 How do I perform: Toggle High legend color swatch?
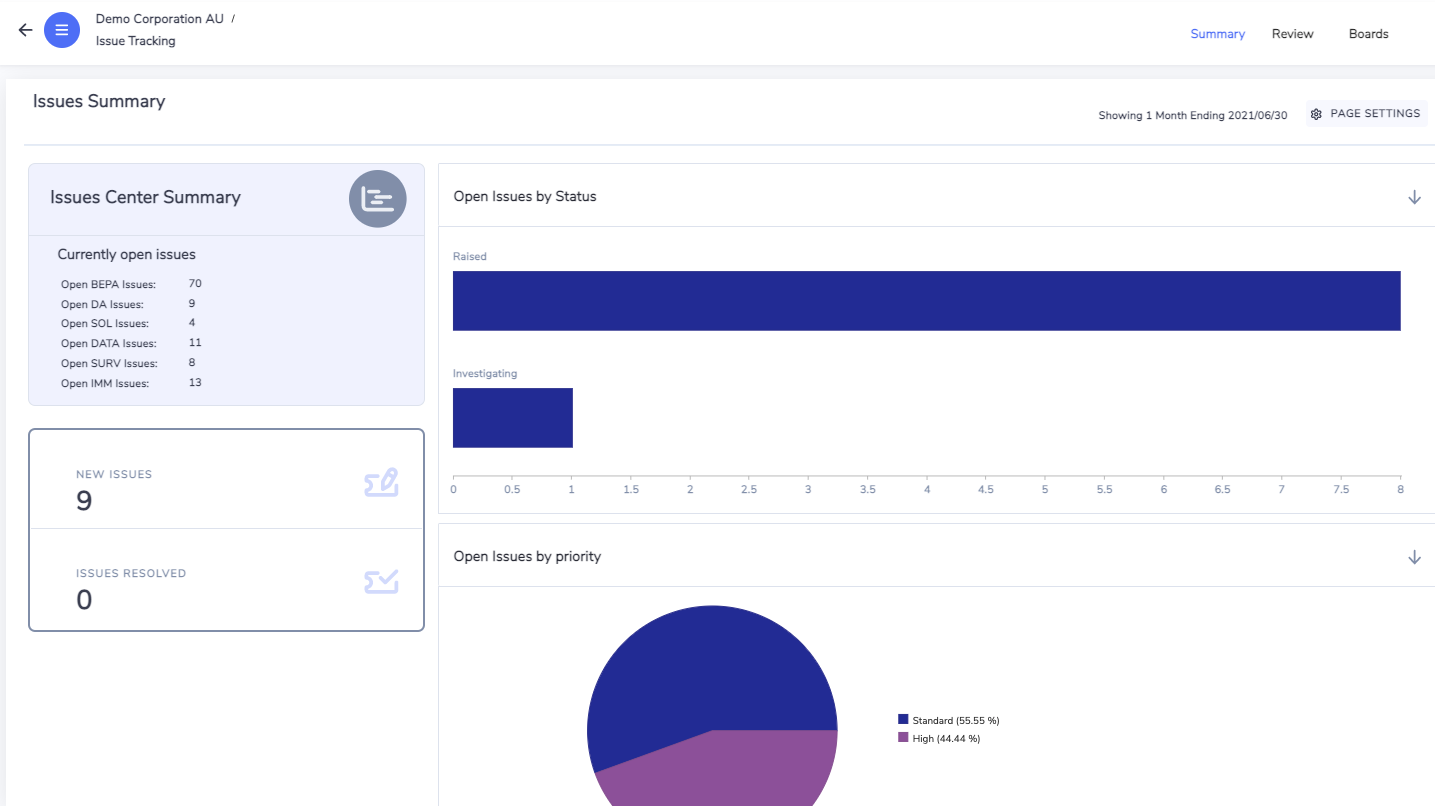pos(903,738)
